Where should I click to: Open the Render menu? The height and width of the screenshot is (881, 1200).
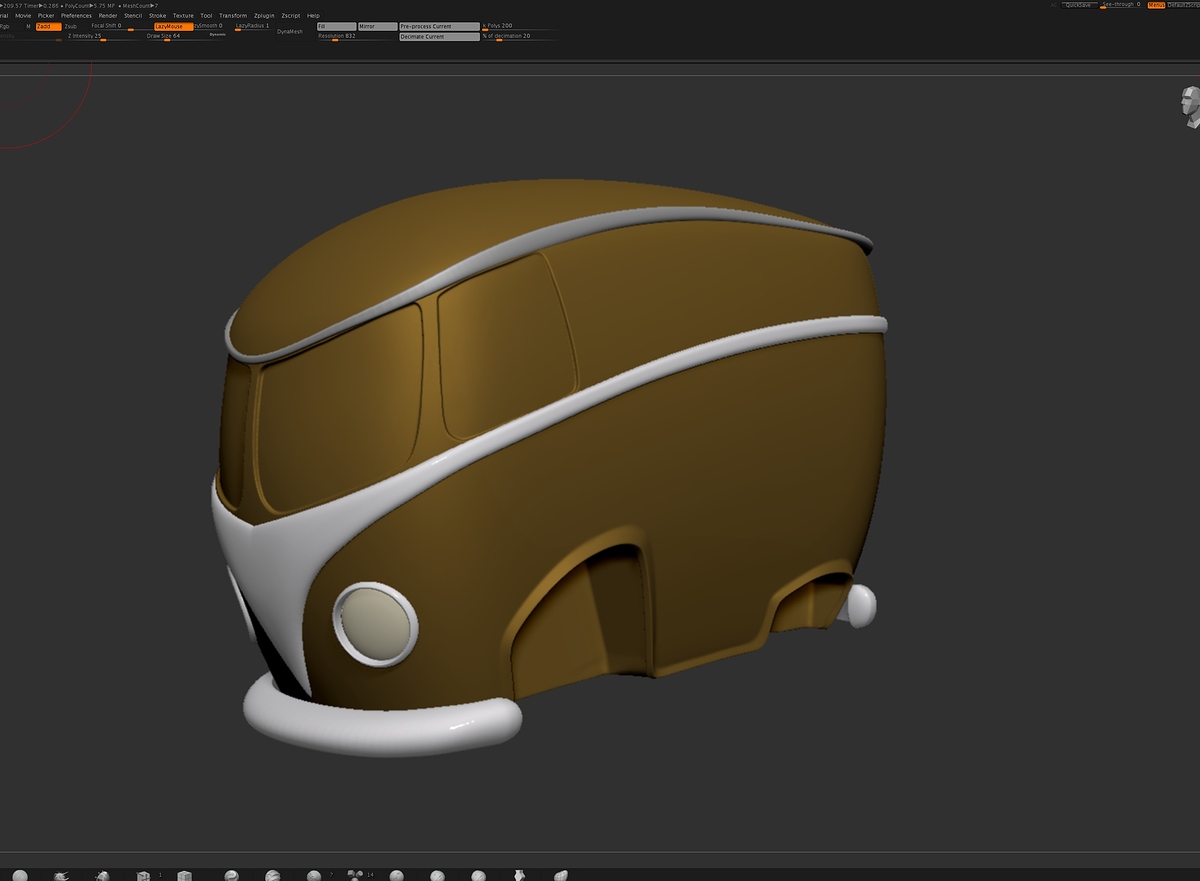coord(108,16)
